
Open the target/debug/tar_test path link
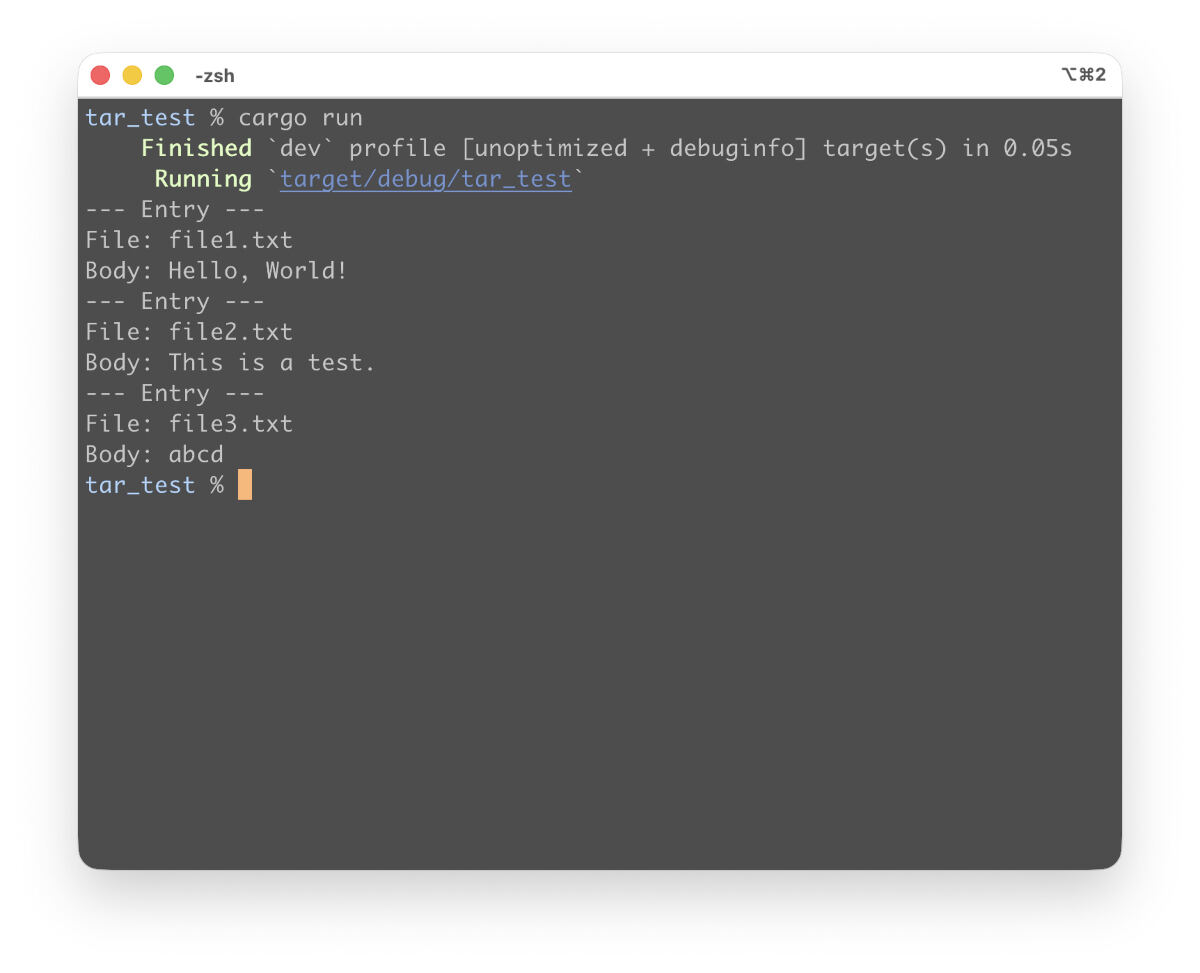pos(425,179)
